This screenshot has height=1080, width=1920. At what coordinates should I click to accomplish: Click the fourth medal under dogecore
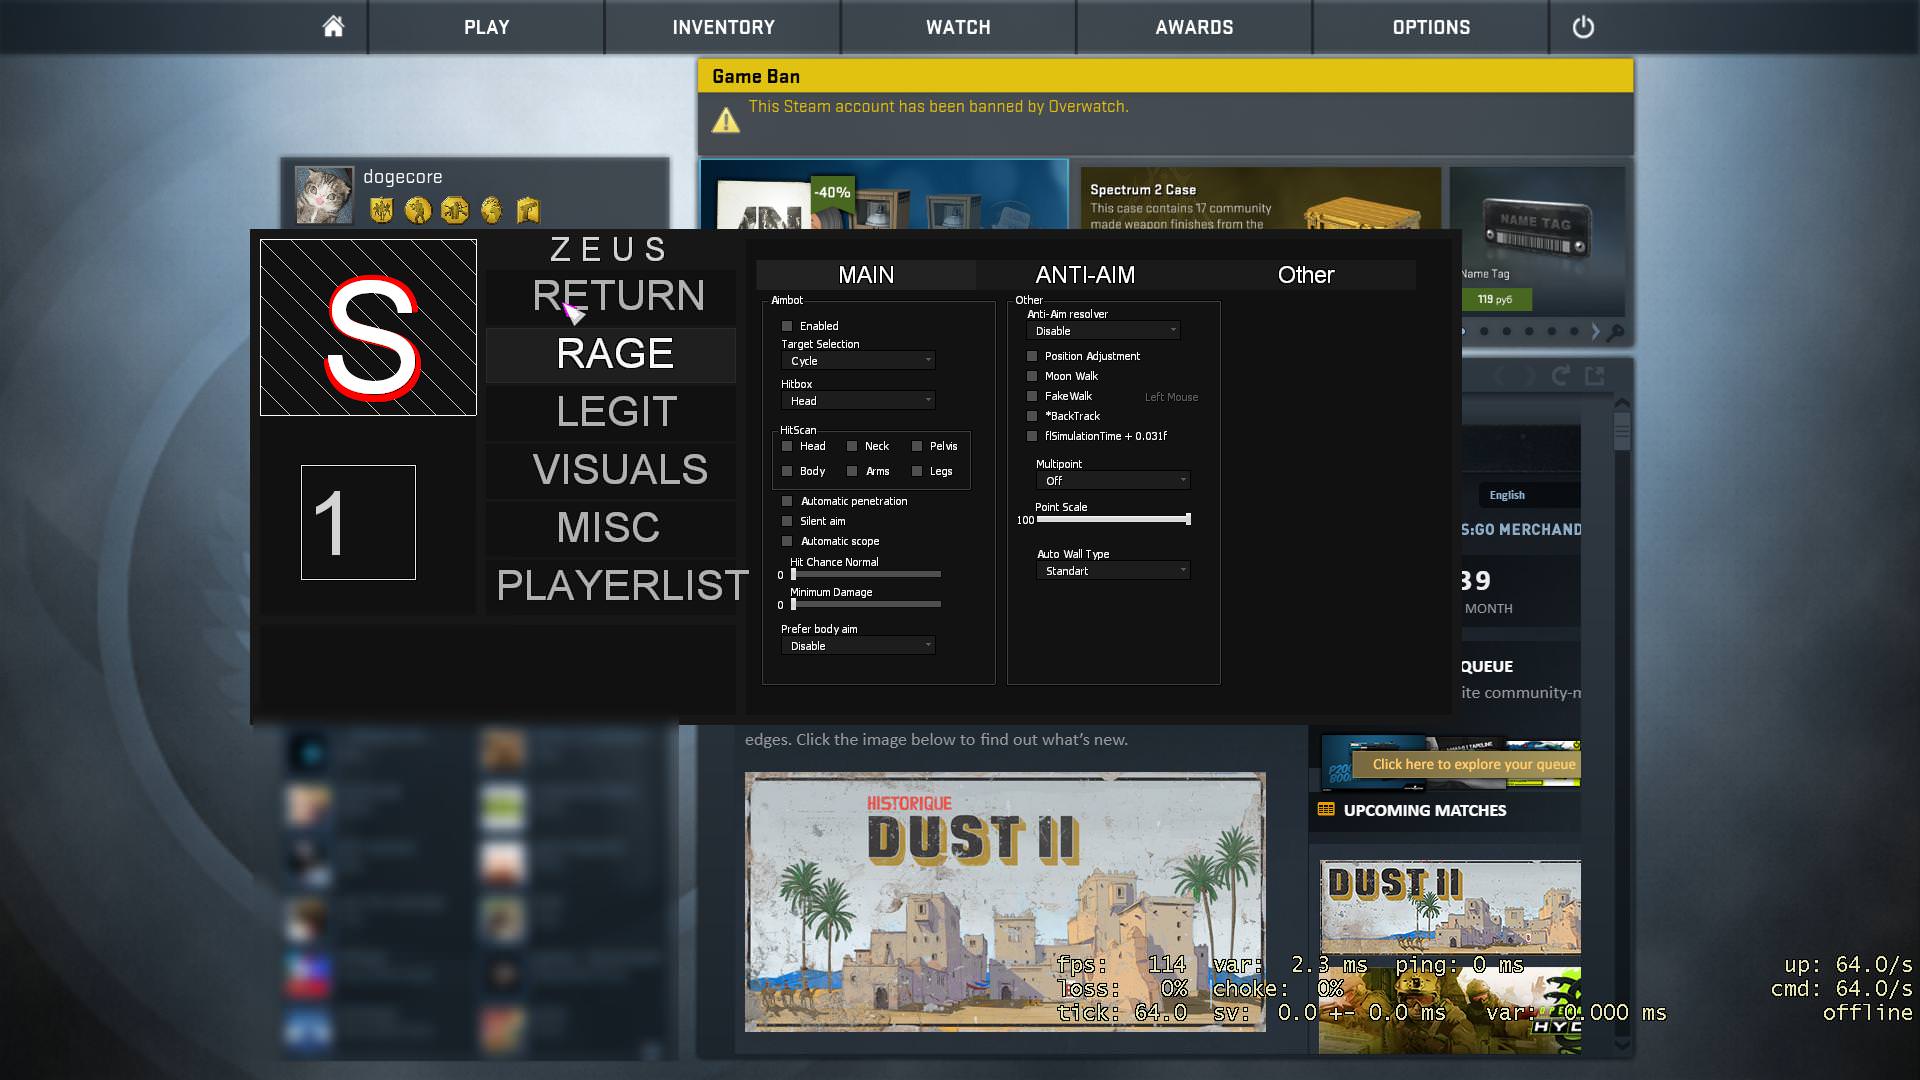pyautogui.click(x=491, y=209)
